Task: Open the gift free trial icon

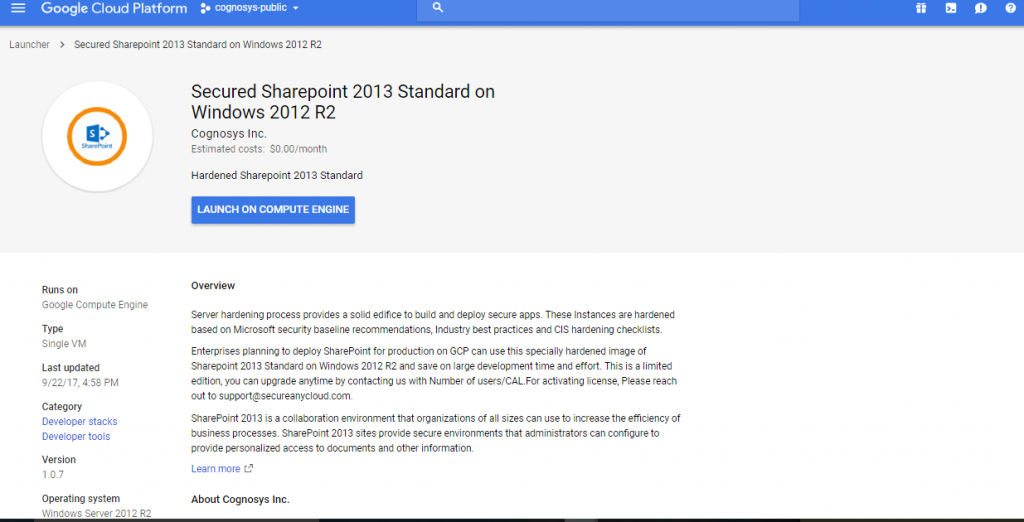Action: point(921,8)
